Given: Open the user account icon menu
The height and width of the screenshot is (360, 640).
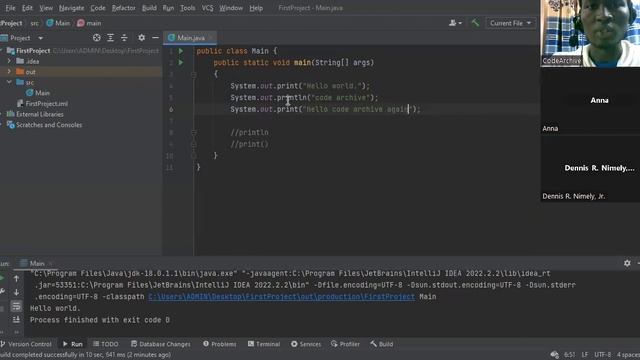Looking at the screenshot, I should (x=455, y=23).
